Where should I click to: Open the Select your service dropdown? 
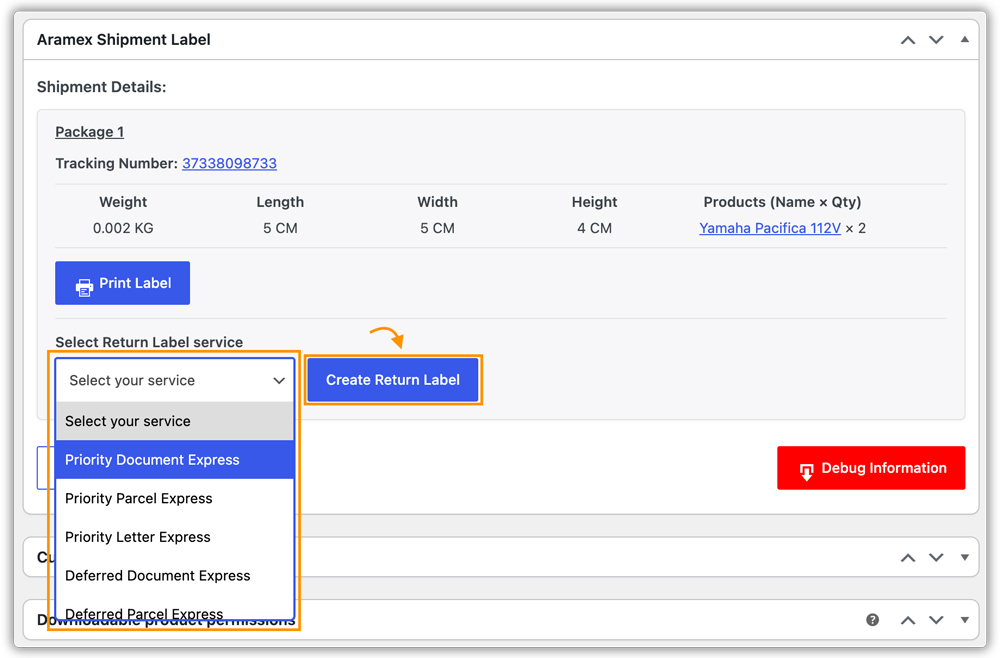tap(175, 381)
